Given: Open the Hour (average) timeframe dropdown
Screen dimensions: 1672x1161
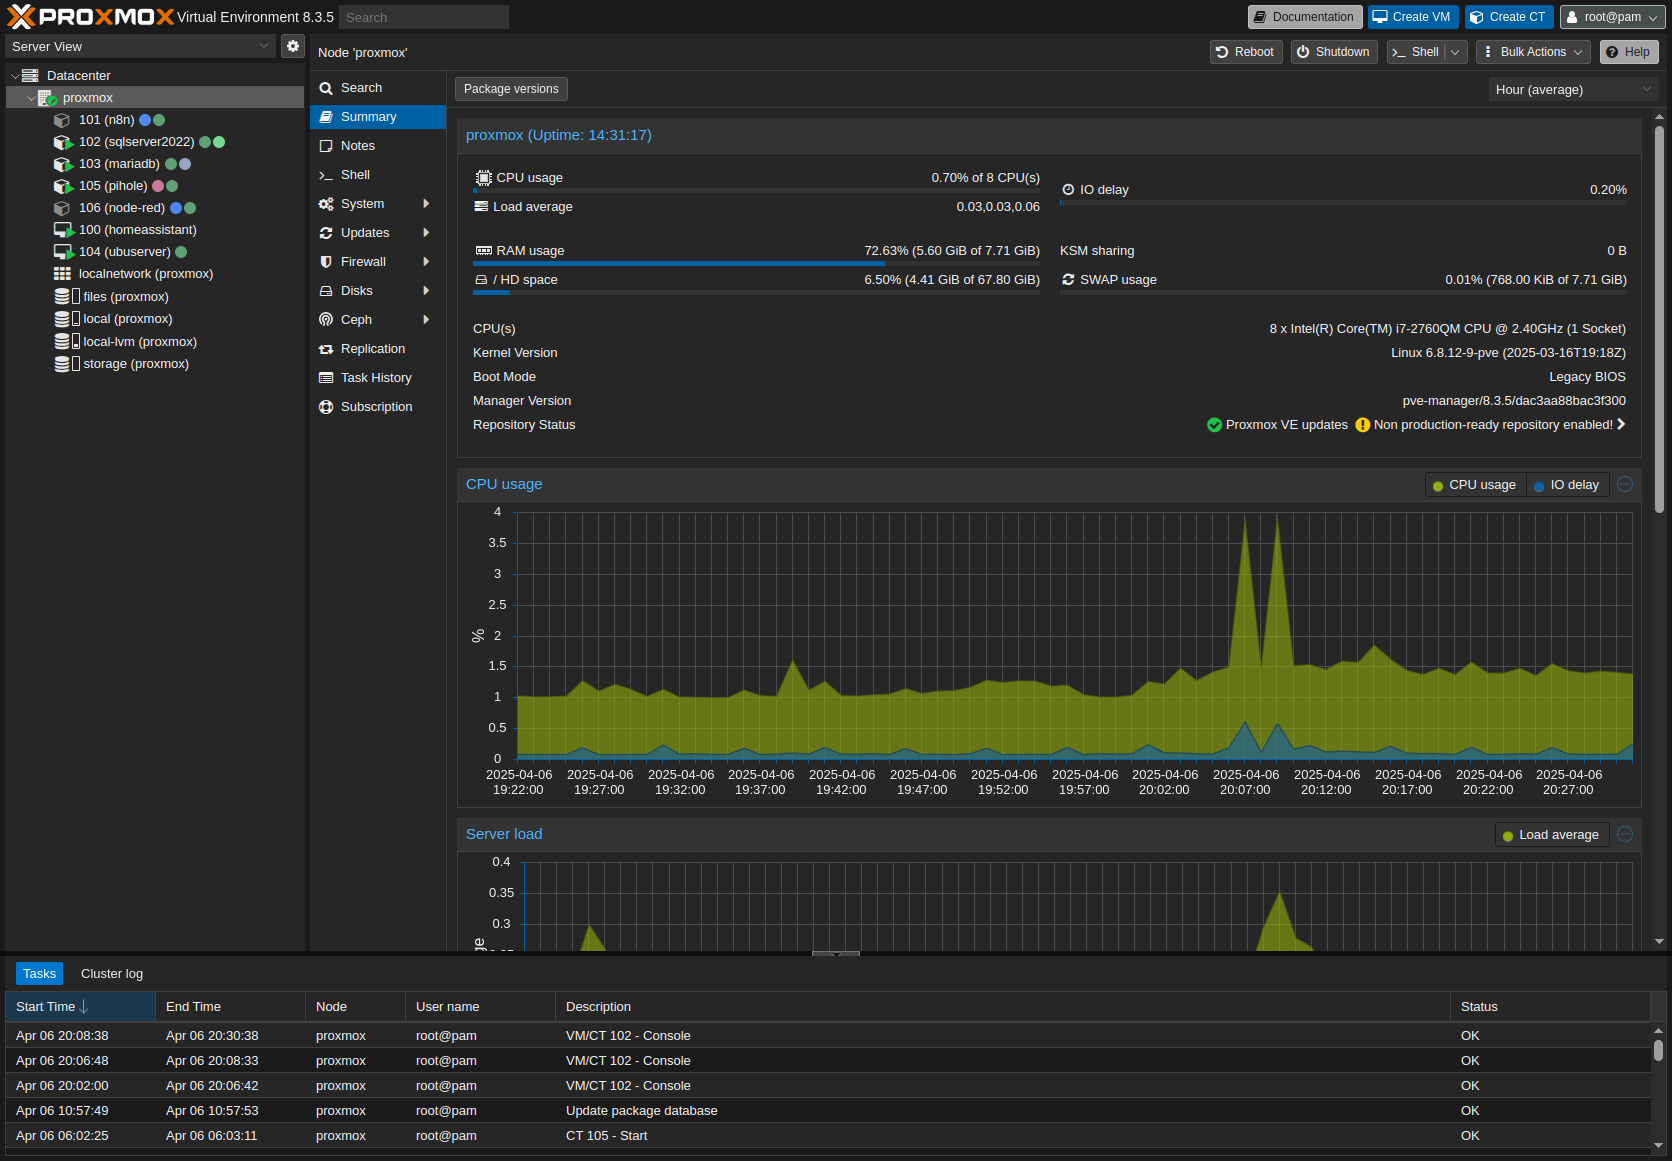Looking at the screenshot, I should pos(1572,89).
